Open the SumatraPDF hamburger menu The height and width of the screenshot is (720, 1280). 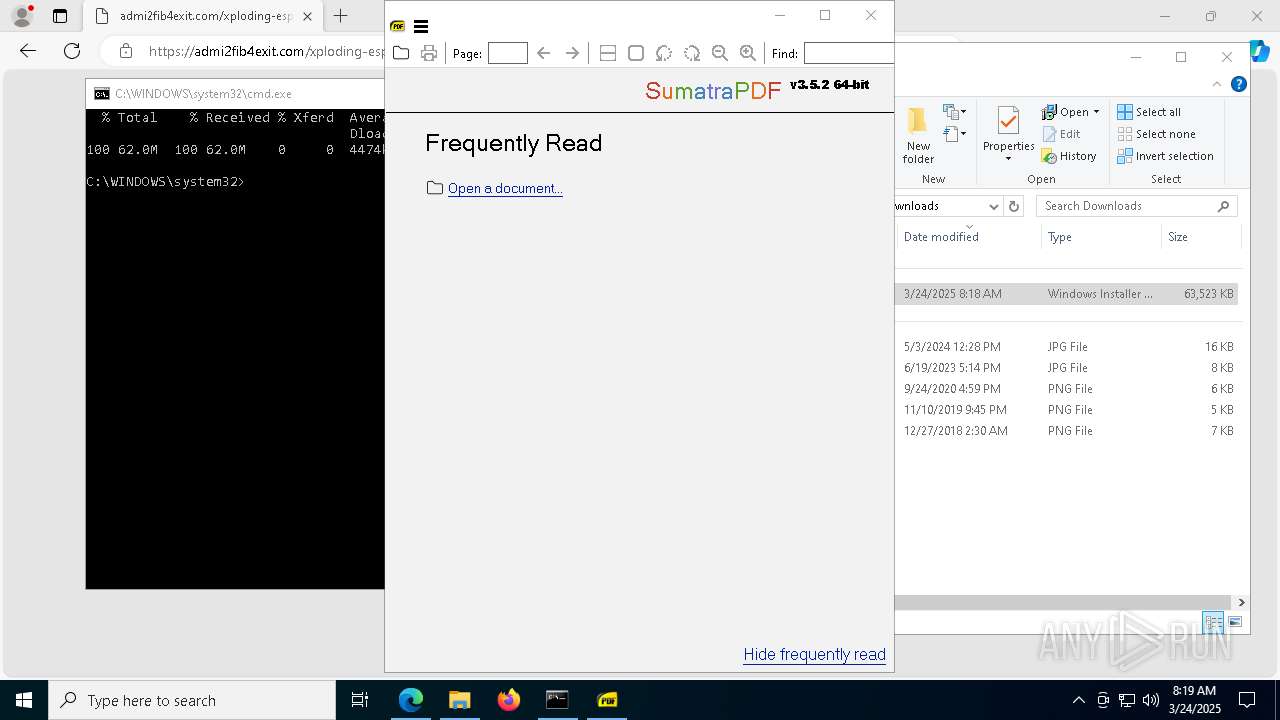pyautogui.click(x=421, y=27)
